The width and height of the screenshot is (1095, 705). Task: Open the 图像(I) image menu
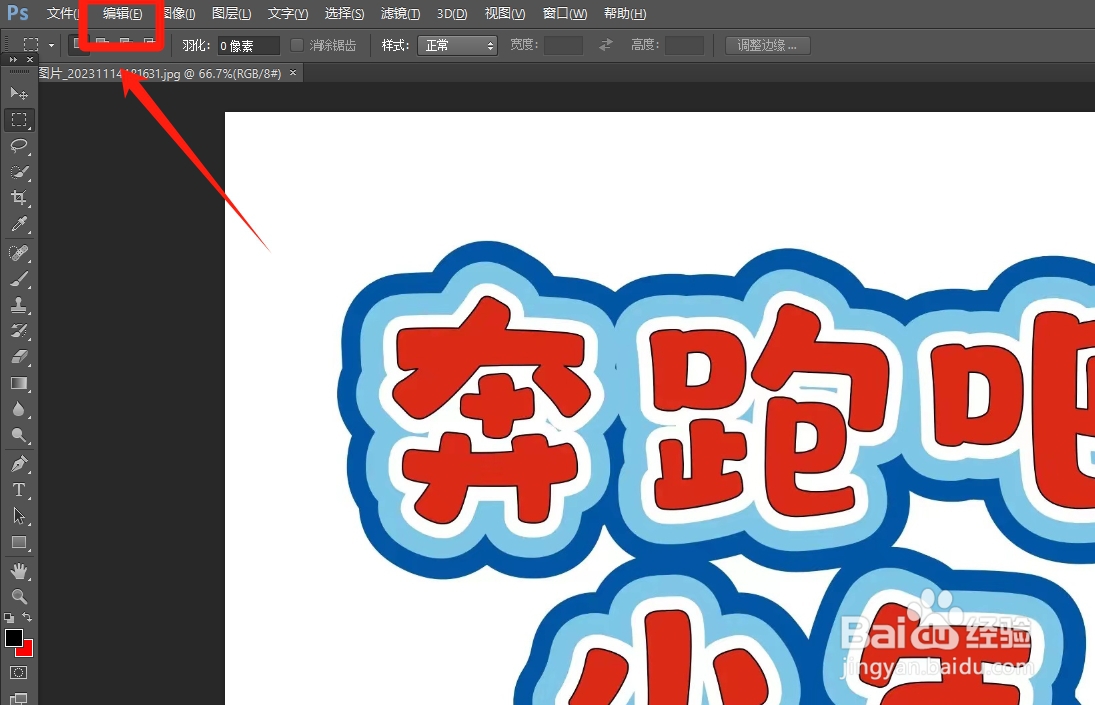click(x=179, y=13)
